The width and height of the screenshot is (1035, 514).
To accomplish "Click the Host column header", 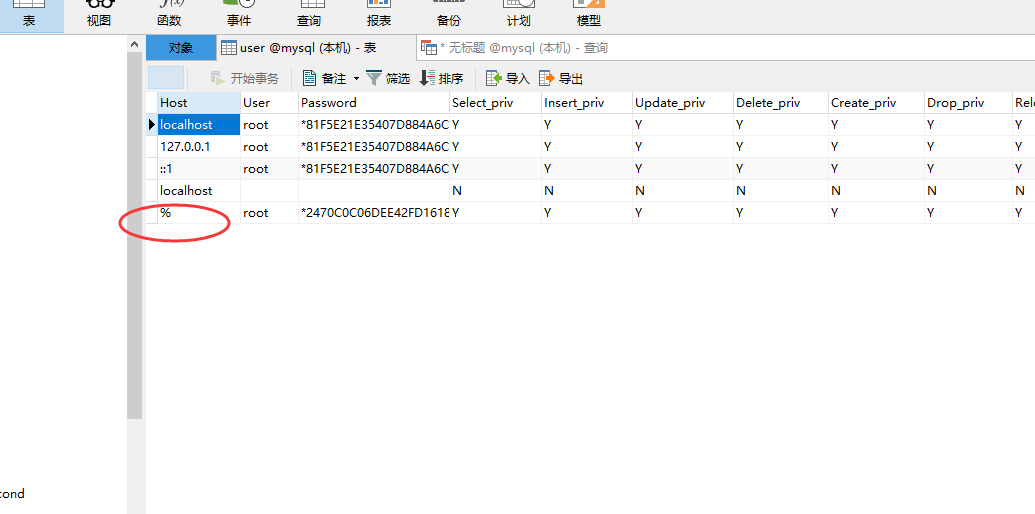I will click(199, 102).
